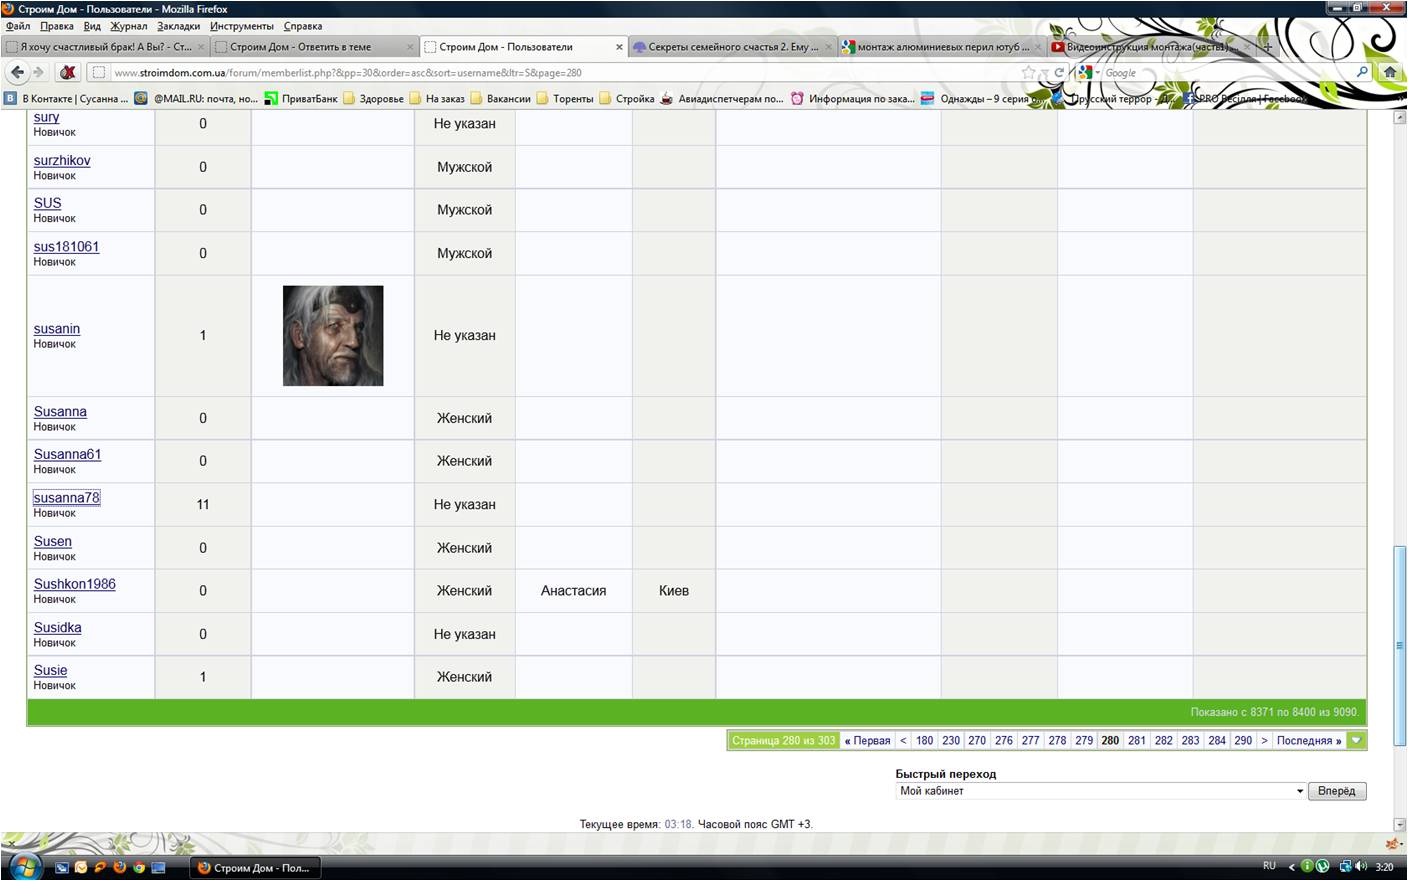Click the susanin avatar image
The image size is (1408, 881).
point(333,336)
